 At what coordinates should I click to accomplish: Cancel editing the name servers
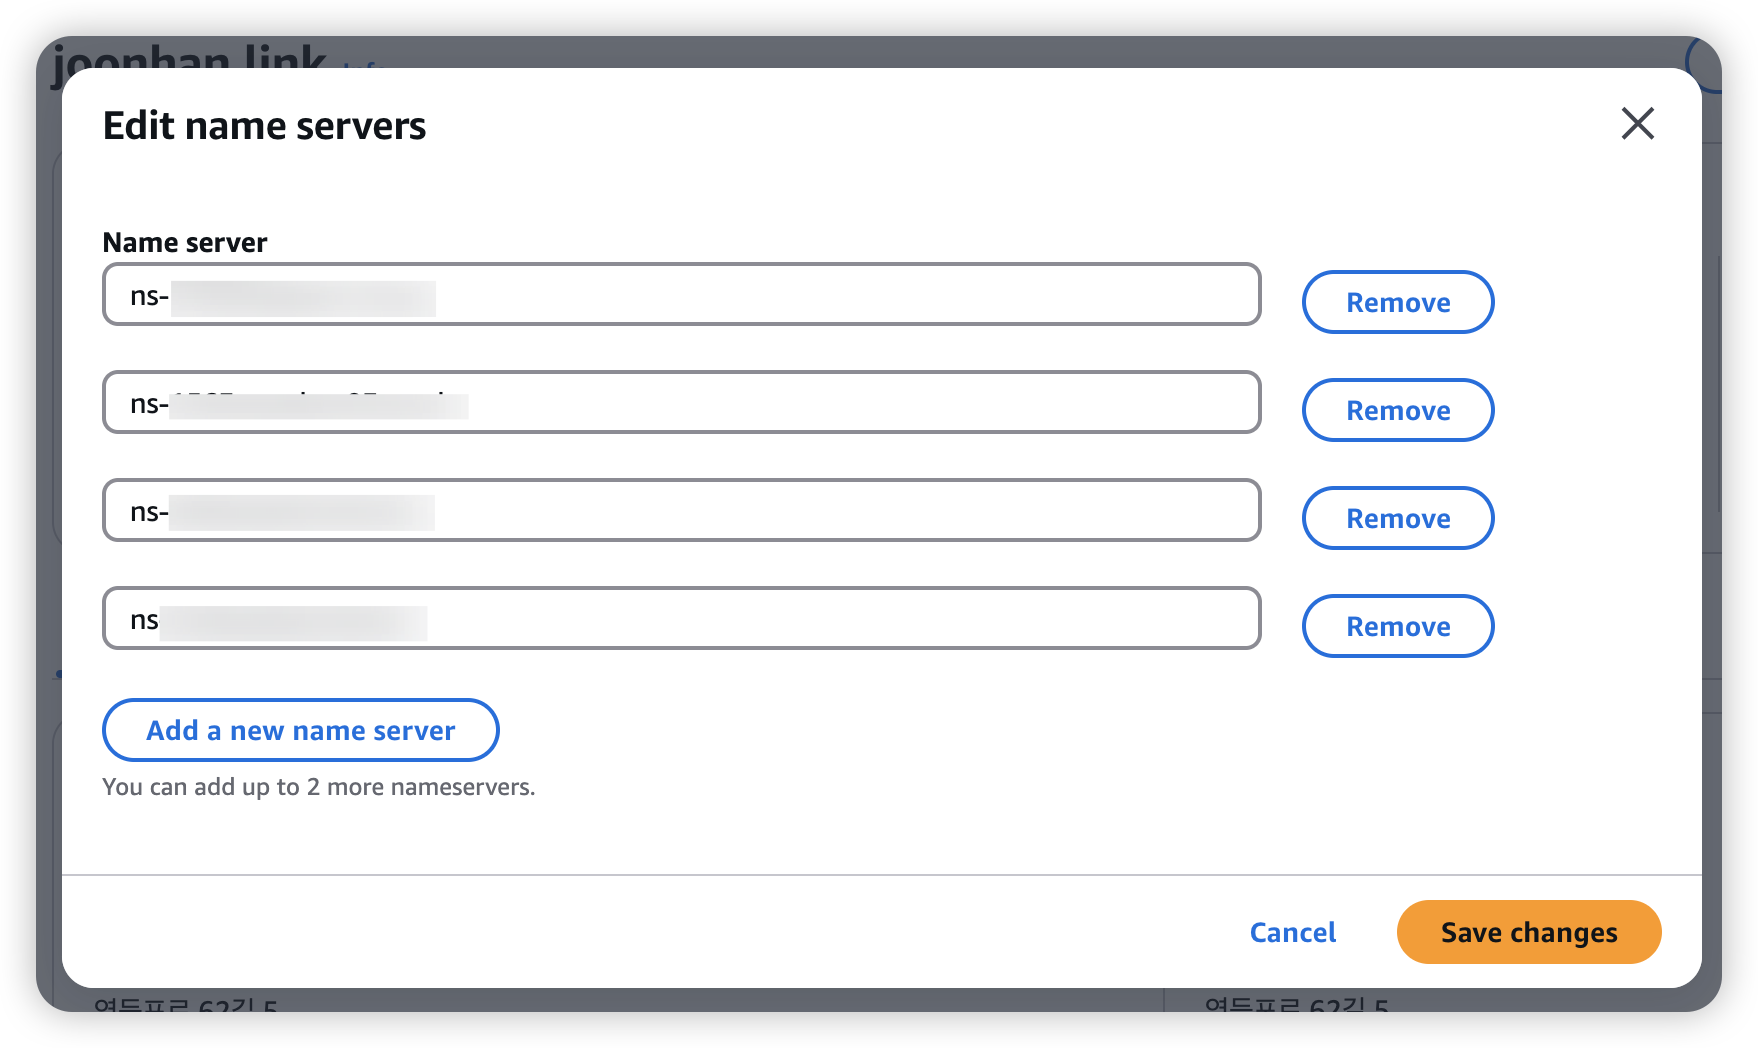click(1292, 932)
